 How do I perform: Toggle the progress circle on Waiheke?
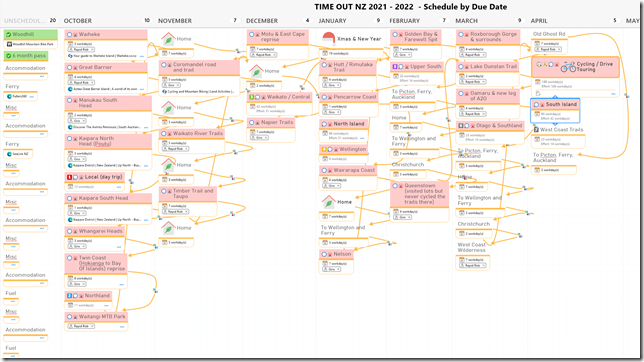point(69,35)
